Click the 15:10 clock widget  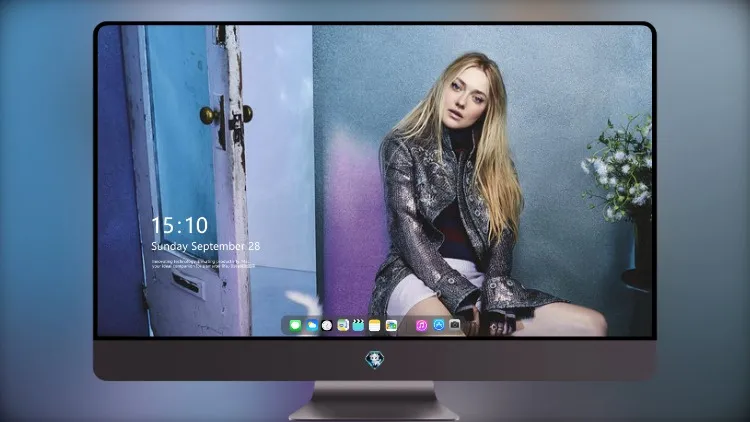click(x=180, y=225)
